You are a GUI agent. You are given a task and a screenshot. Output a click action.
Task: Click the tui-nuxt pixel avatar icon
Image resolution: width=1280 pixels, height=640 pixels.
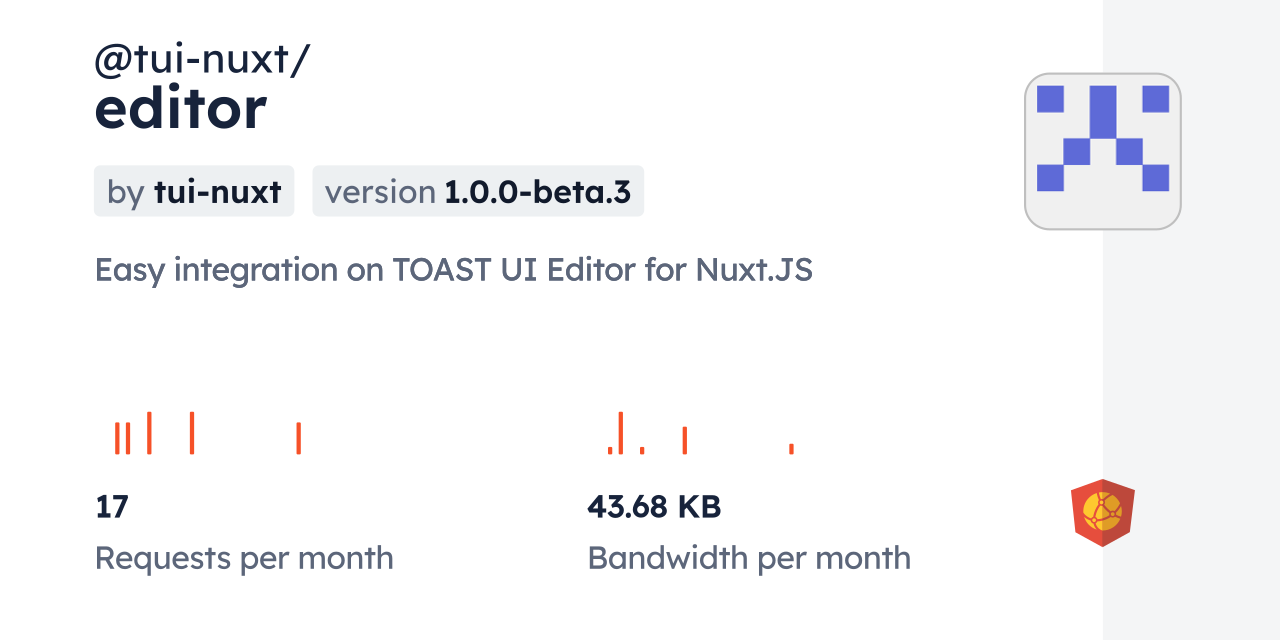1102,151
